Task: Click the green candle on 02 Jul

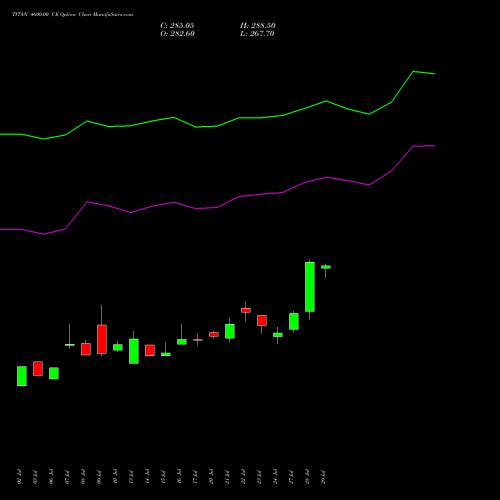Action: point(22,376)
